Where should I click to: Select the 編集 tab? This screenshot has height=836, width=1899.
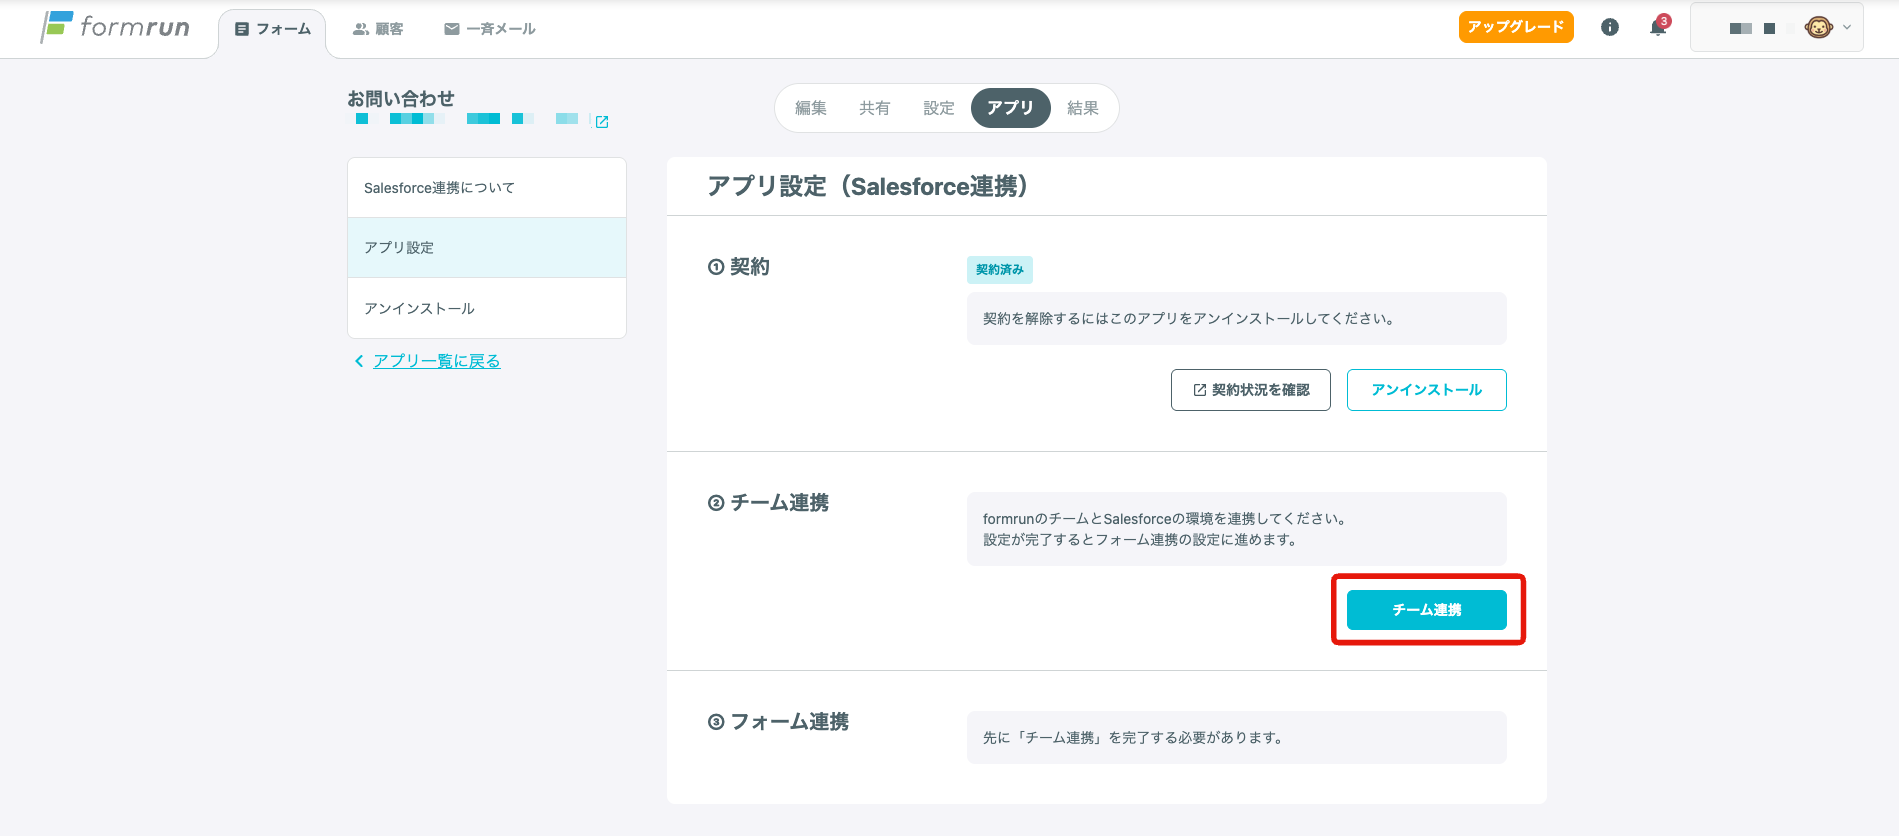[811, 108]
